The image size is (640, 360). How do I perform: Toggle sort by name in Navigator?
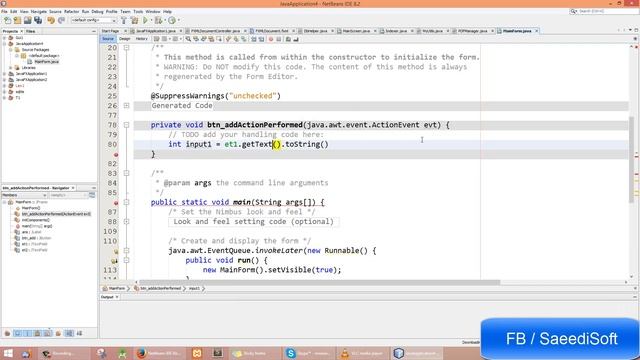(69, 333)
